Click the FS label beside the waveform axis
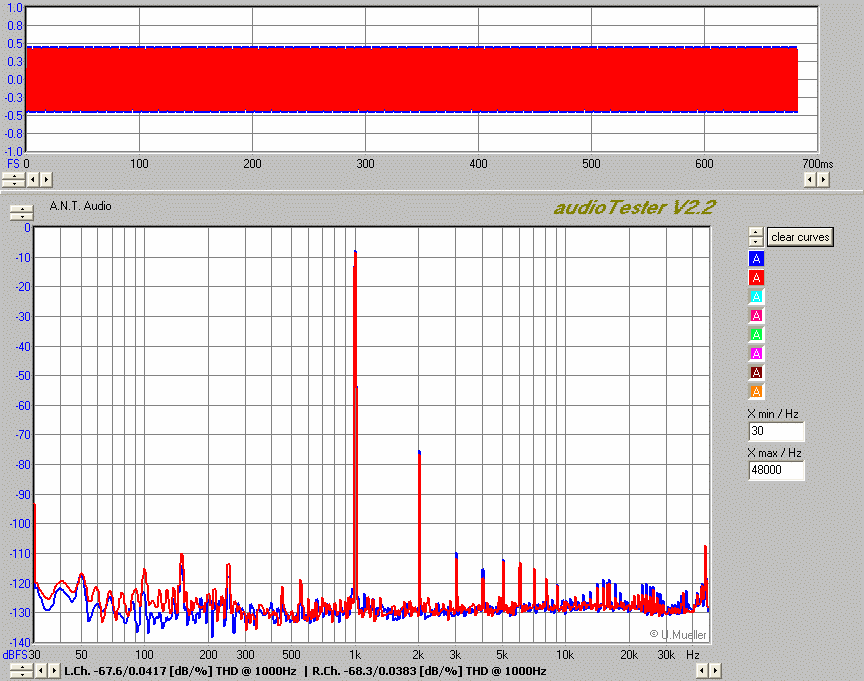The height and width of the screenshot is (681, 864). point(13,164)
